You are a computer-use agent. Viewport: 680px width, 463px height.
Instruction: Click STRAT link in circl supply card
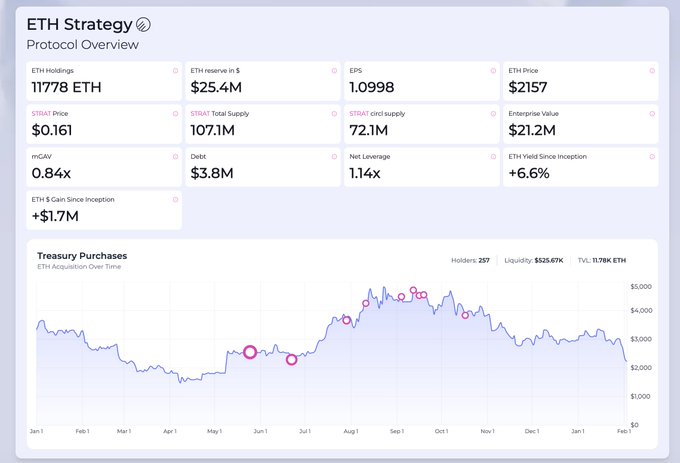tap(358, 114)
